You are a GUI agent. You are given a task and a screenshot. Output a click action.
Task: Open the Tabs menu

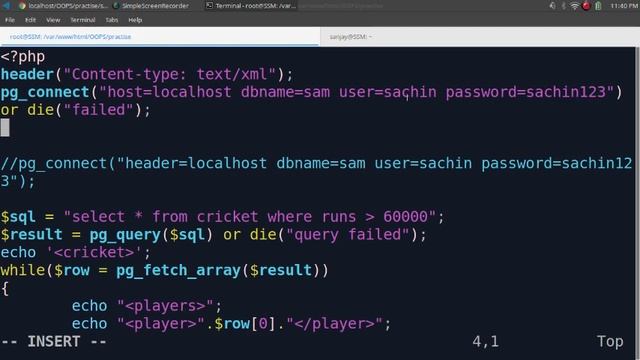point(111,20)
